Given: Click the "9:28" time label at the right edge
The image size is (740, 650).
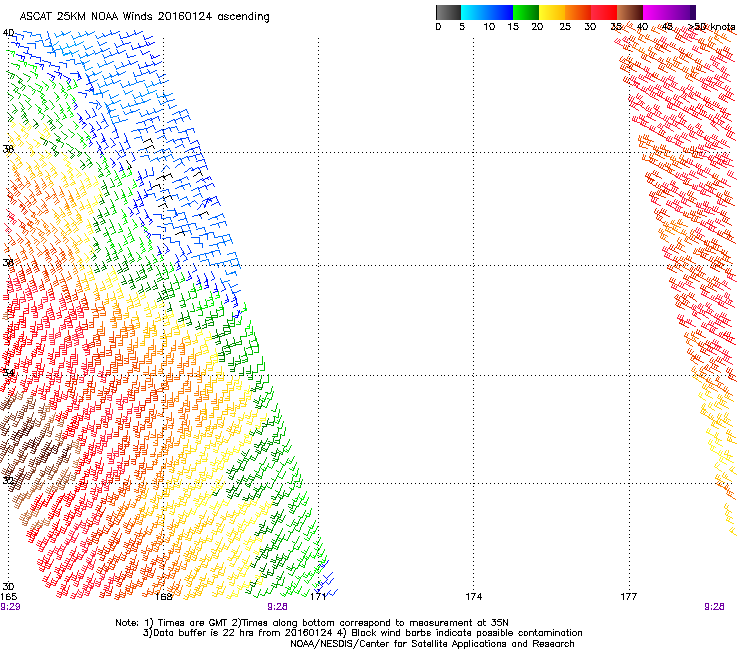Looking at the screenshot, I should pos(714,607).
